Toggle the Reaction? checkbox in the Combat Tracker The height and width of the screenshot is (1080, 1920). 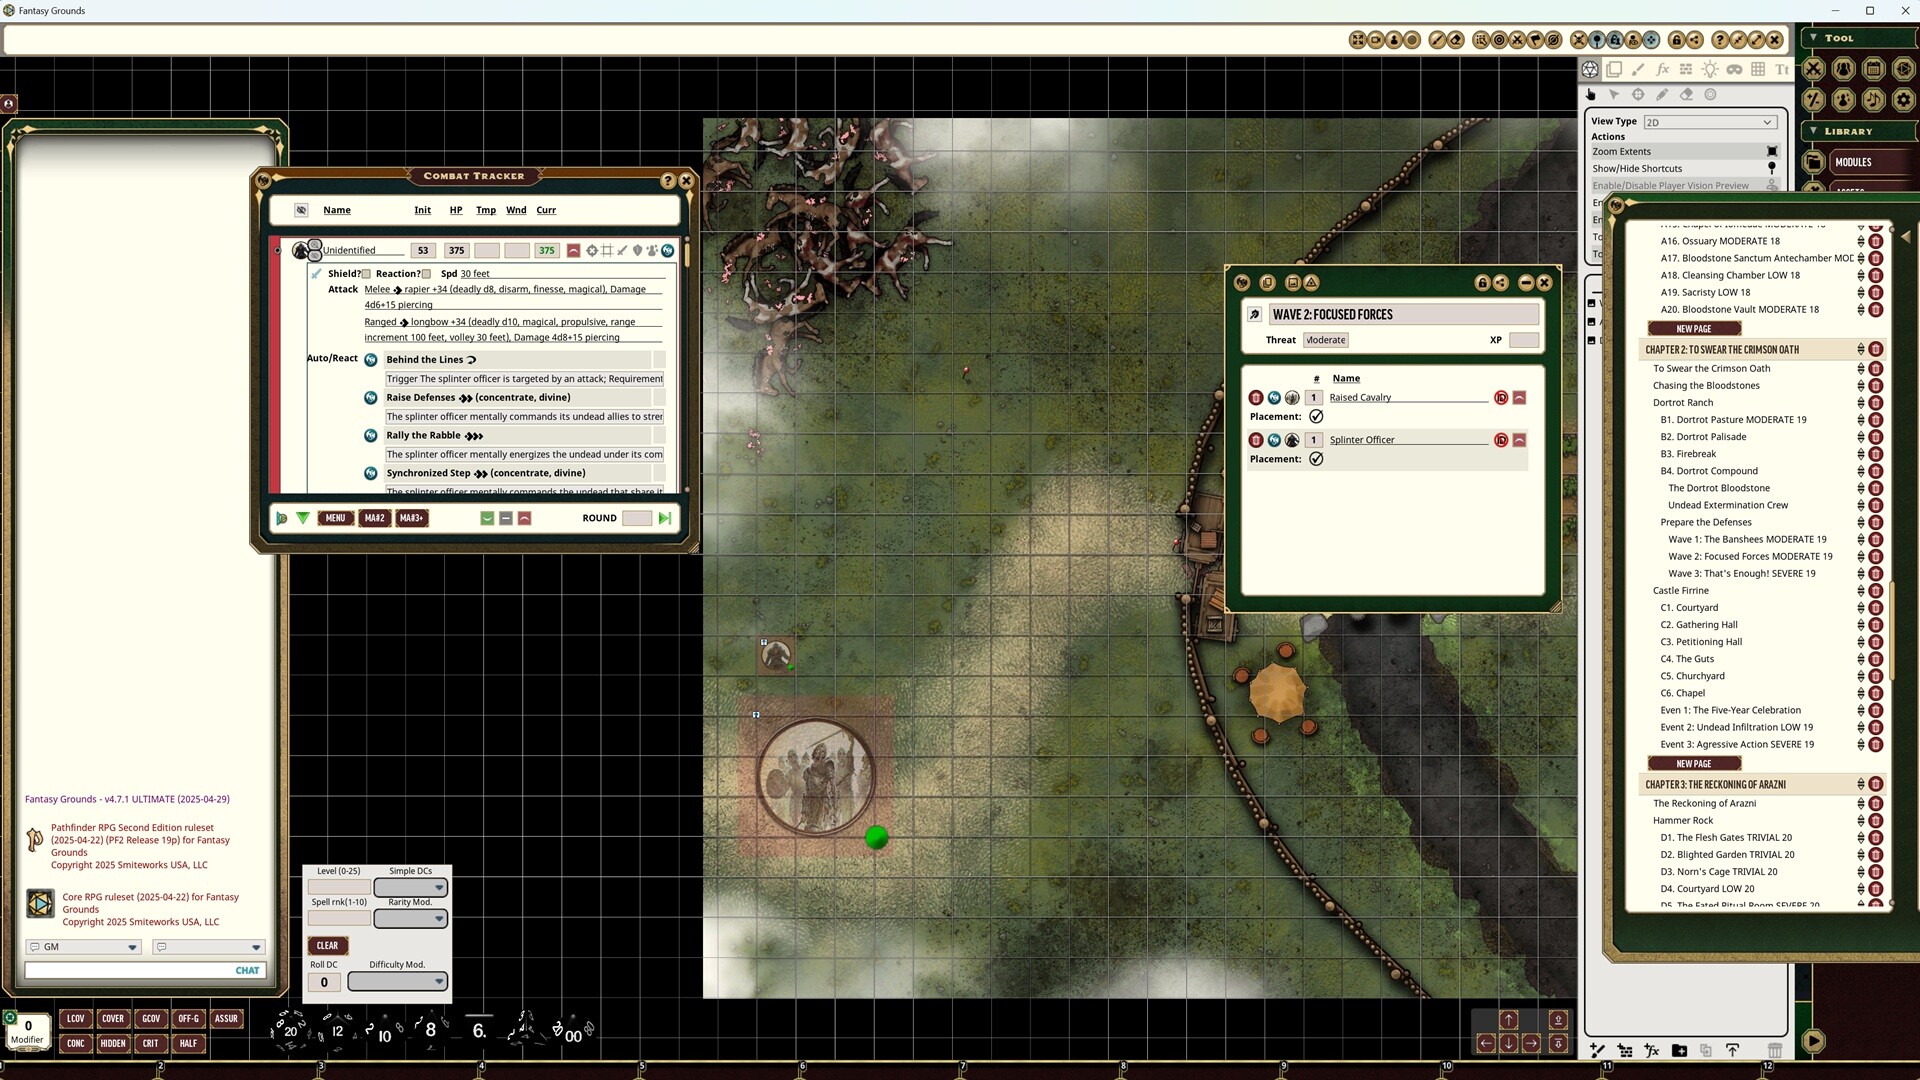(x=427, y=274)
